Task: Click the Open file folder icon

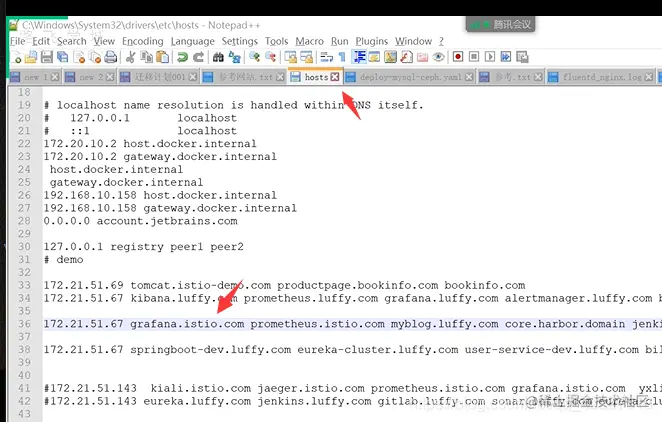Action: pyautogui.click(x=31, y=57)
